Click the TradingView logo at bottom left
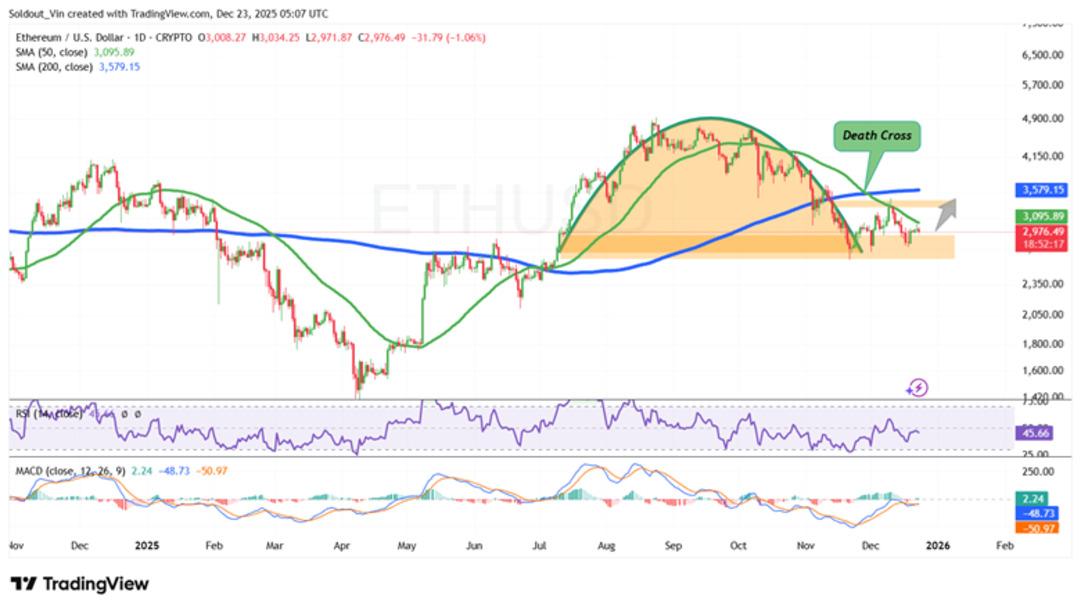The height and width of the screenshot is (610, 1080). pos(80,583)
